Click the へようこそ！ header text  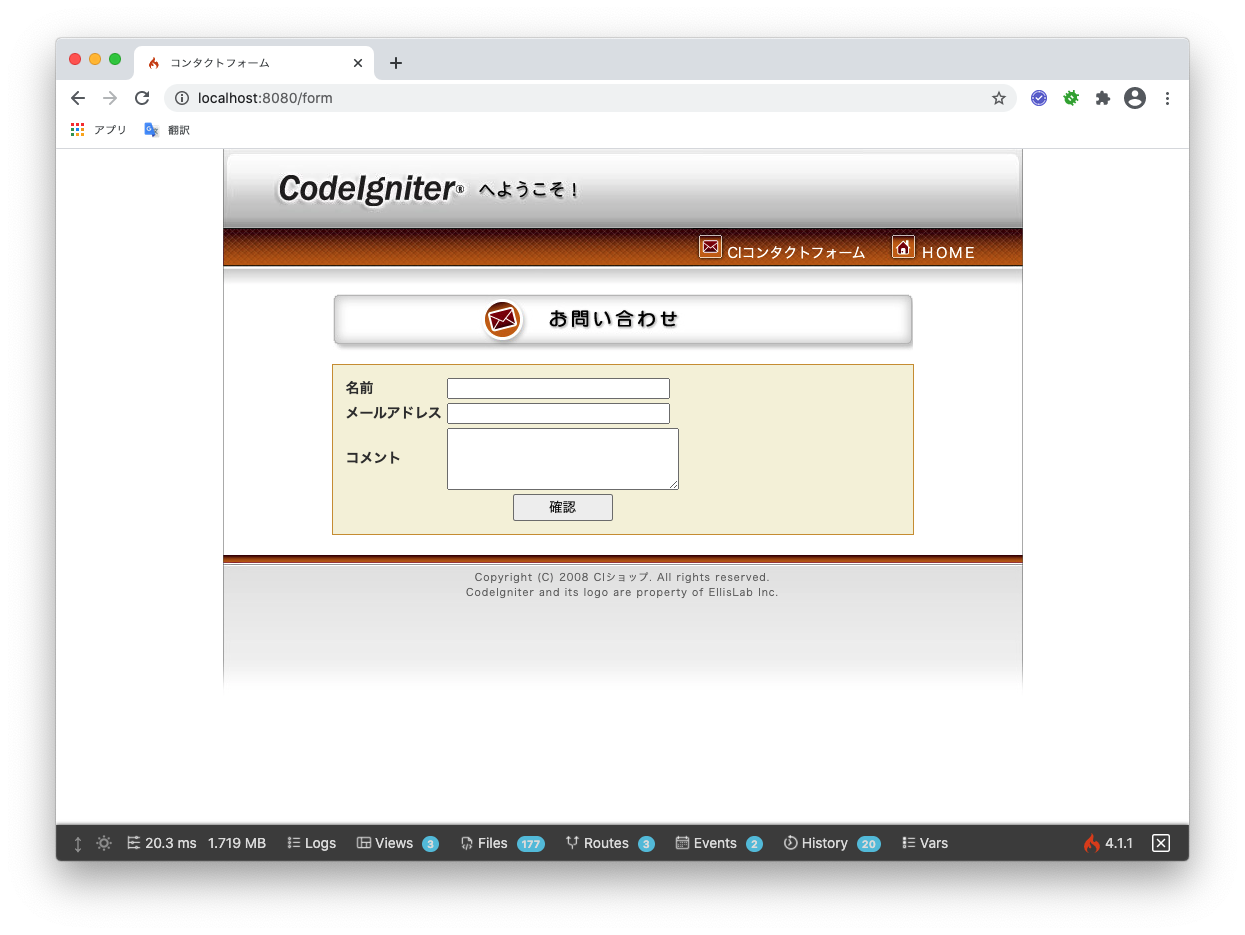529,190
